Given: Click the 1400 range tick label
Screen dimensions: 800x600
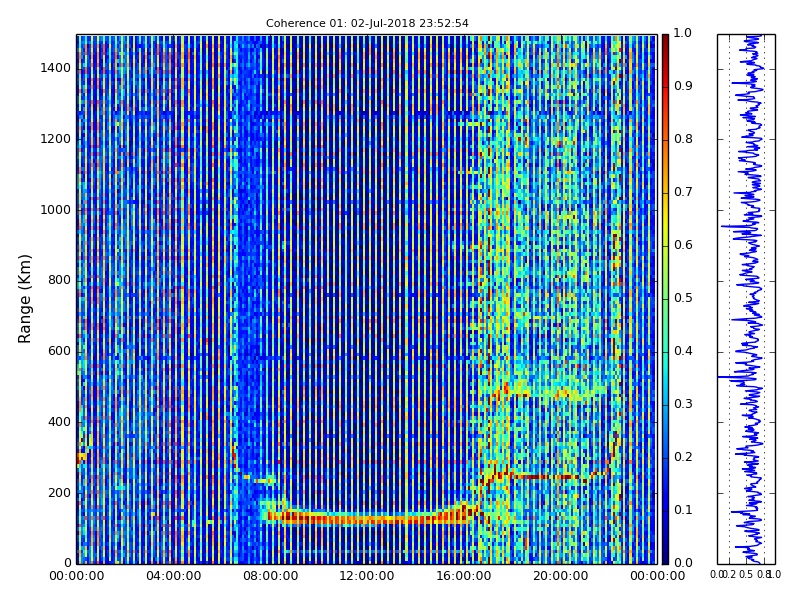Looking at the screenshot, I should point(56,68).
